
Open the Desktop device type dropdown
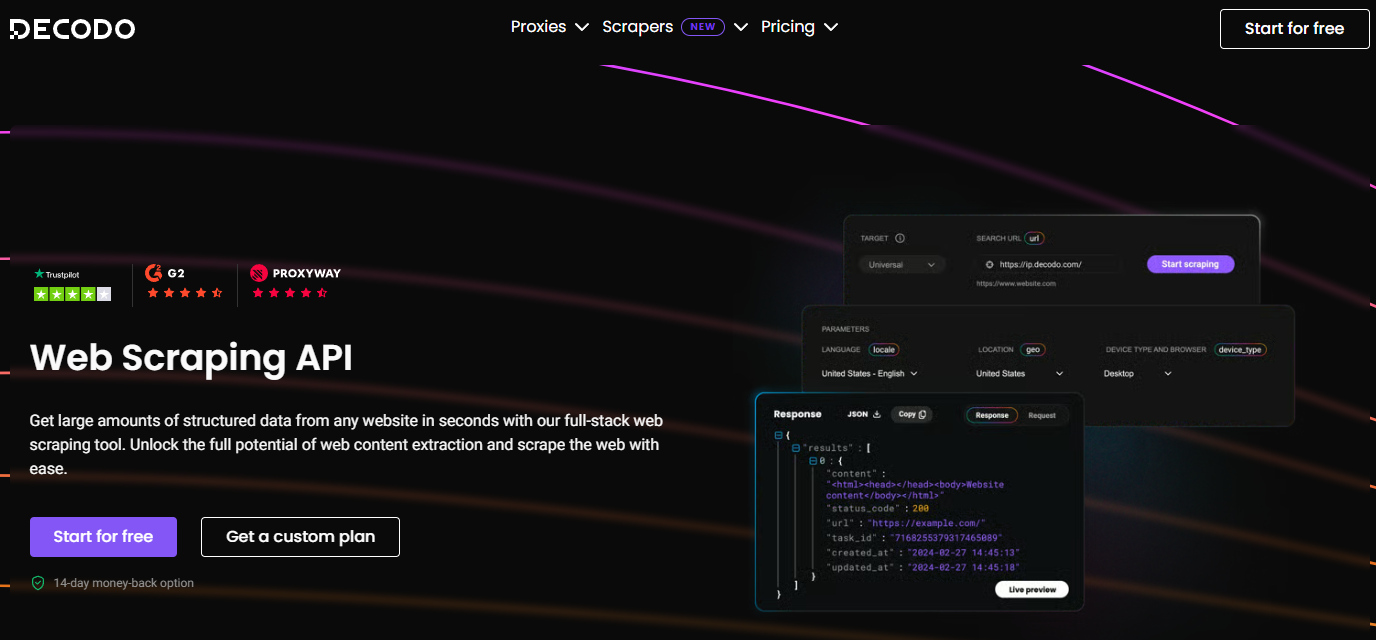(x=1137, y=374)
